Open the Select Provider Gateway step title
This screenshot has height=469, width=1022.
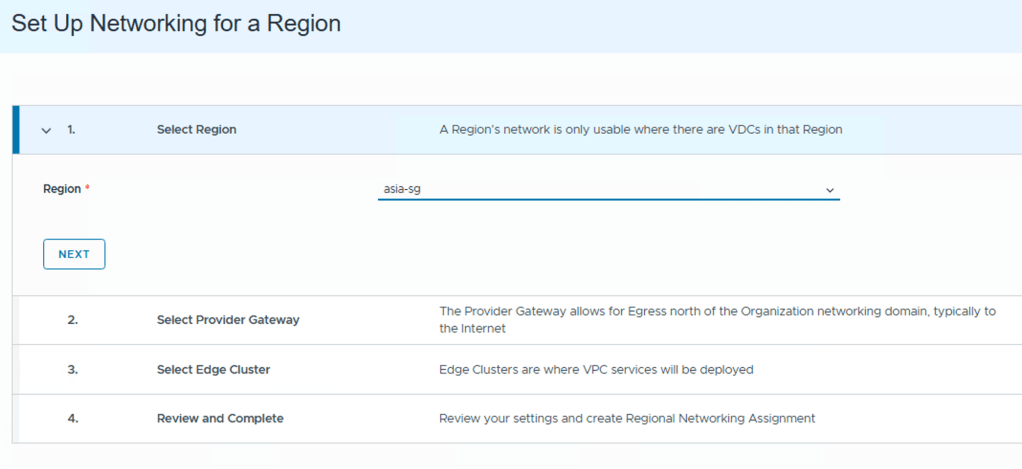(x=228, y=320)
